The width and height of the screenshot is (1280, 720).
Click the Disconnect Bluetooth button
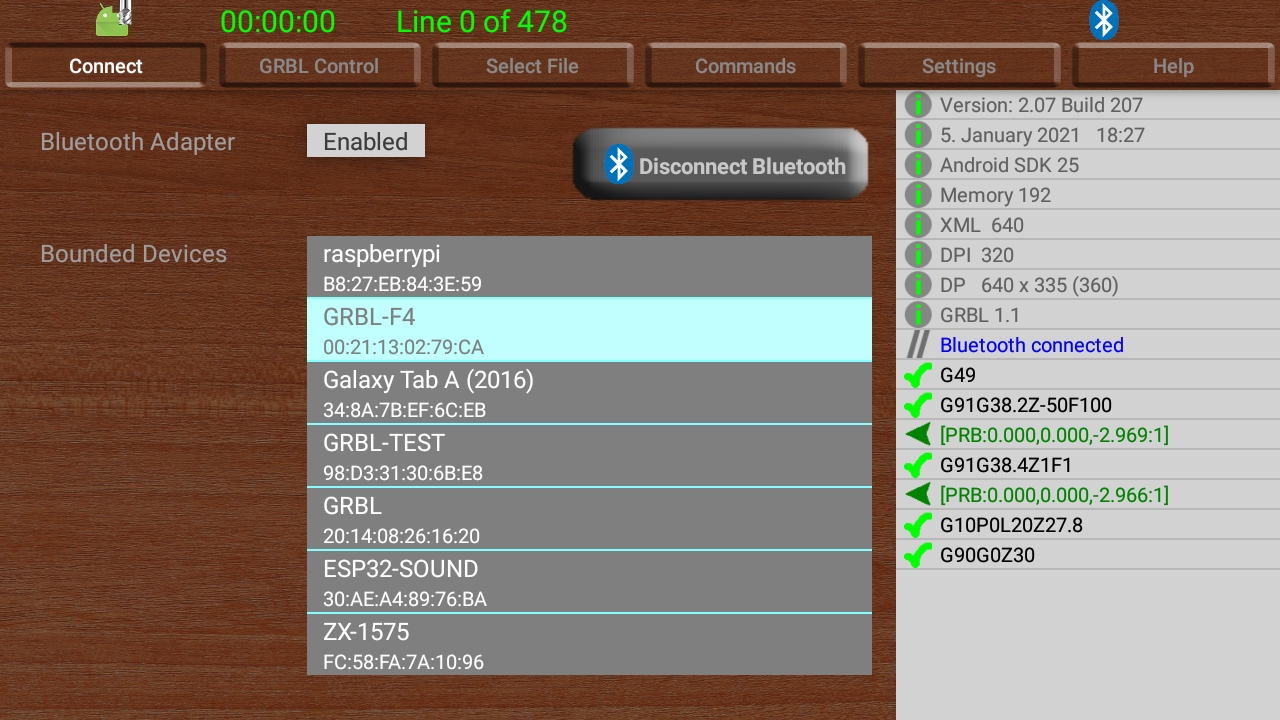[720, 165]
